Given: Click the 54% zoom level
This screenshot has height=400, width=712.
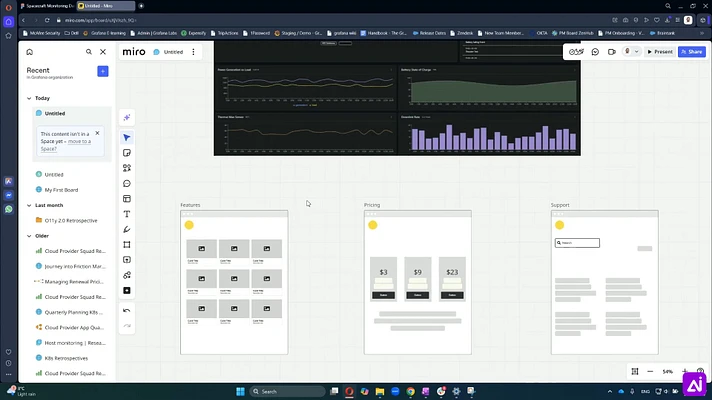Looking at the screenshot, I should [668, 371].
